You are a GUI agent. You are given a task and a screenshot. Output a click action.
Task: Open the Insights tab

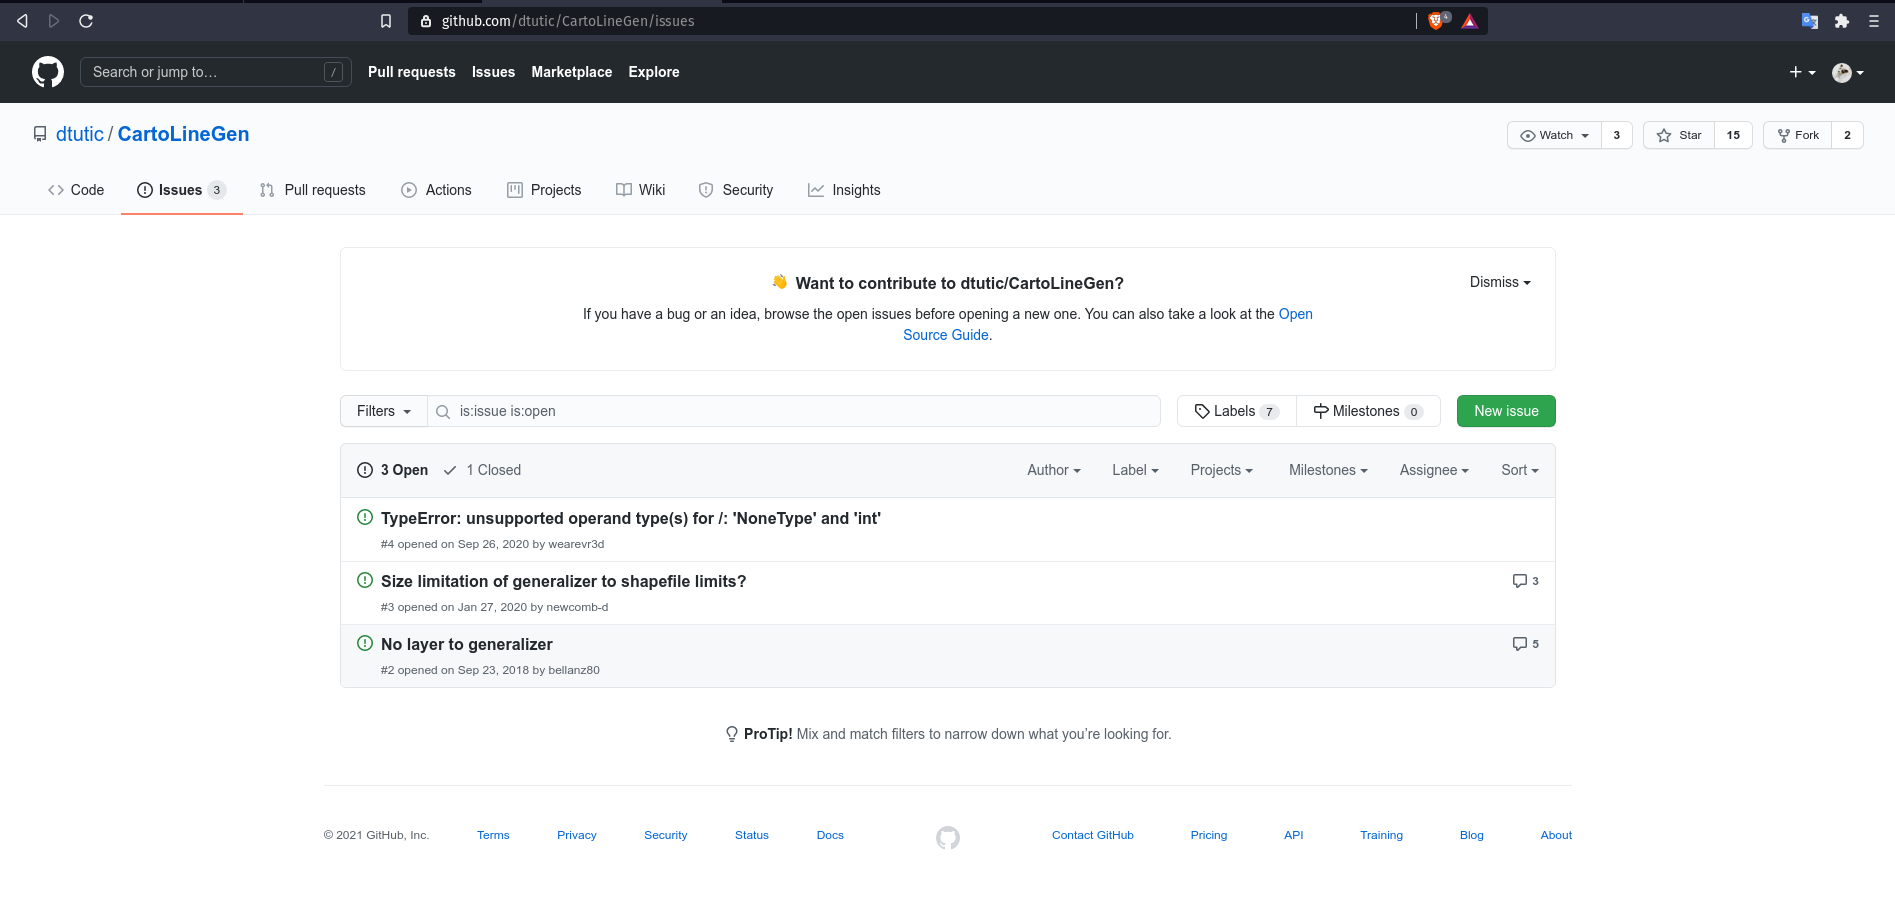844,190
